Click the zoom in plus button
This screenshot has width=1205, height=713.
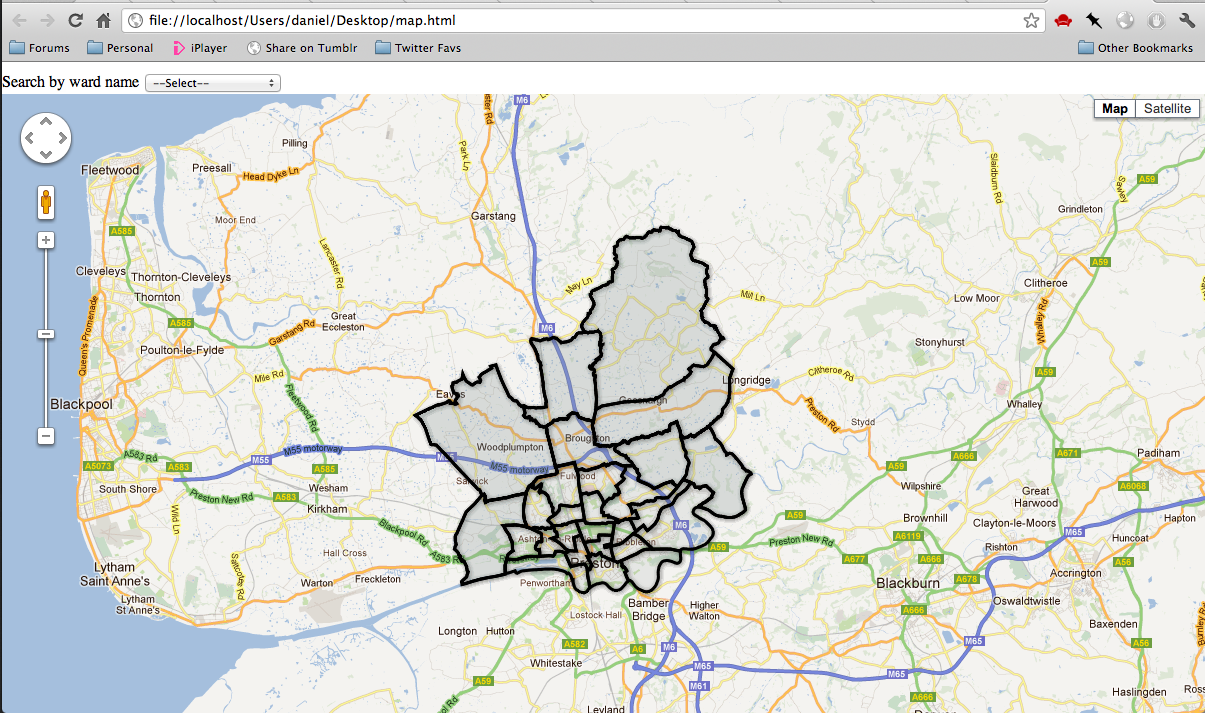46,240
